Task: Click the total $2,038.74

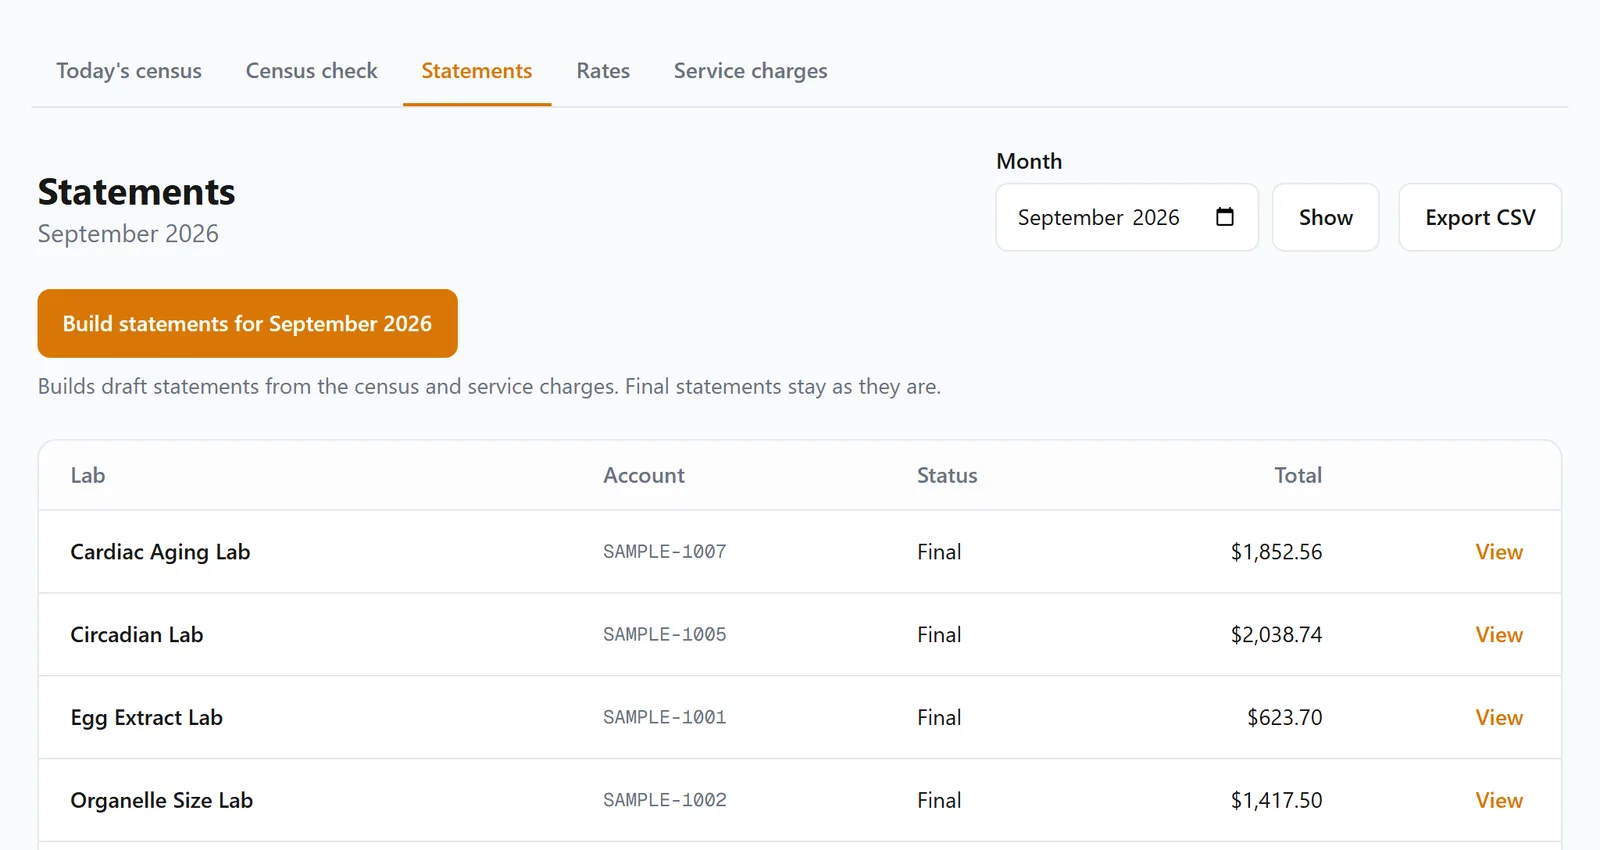Action: (1276, 635)
